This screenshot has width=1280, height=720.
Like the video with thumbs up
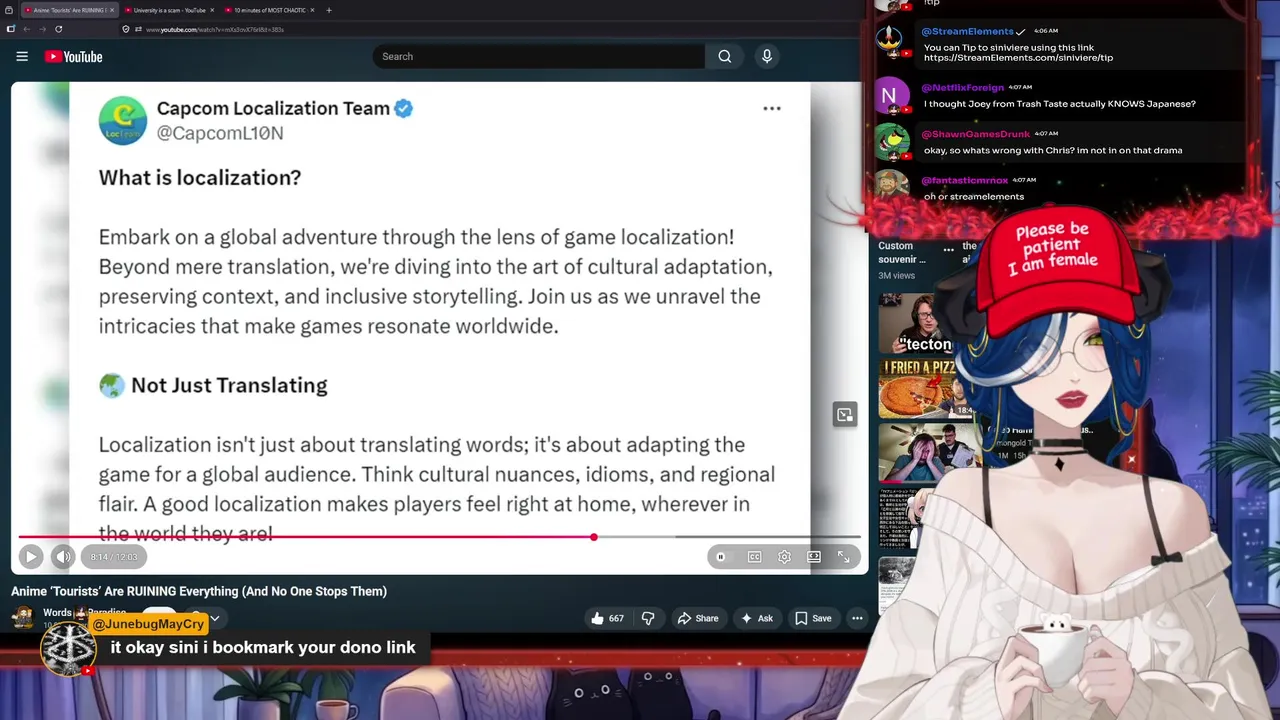607,618
